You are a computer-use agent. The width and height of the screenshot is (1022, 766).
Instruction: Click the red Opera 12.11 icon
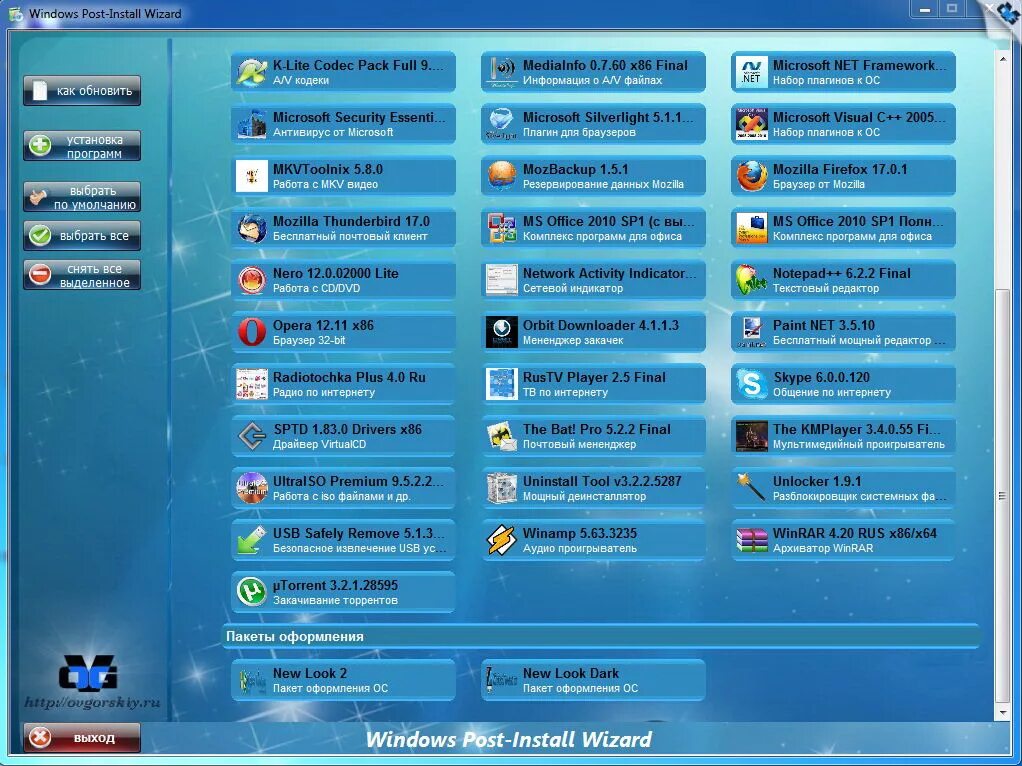point(252,332)
